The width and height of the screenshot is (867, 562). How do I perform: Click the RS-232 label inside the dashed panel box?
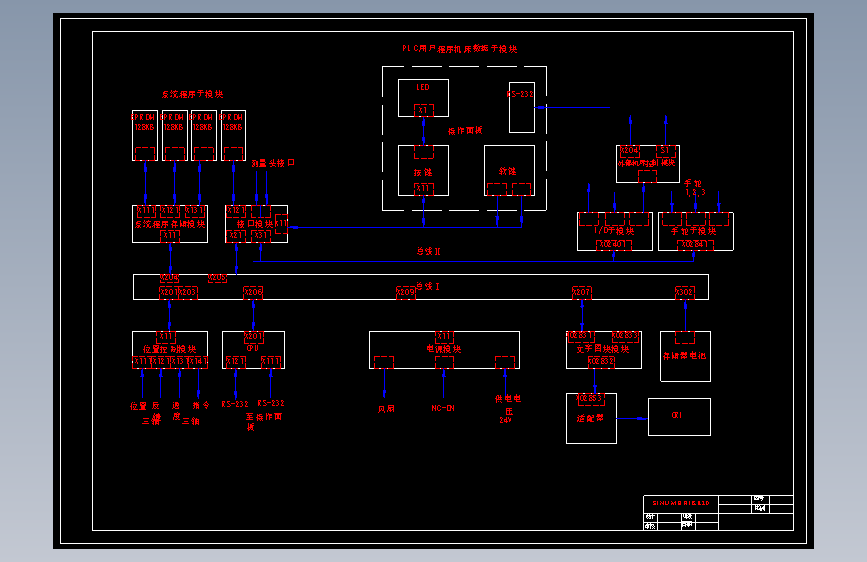(x=521, y=94)
